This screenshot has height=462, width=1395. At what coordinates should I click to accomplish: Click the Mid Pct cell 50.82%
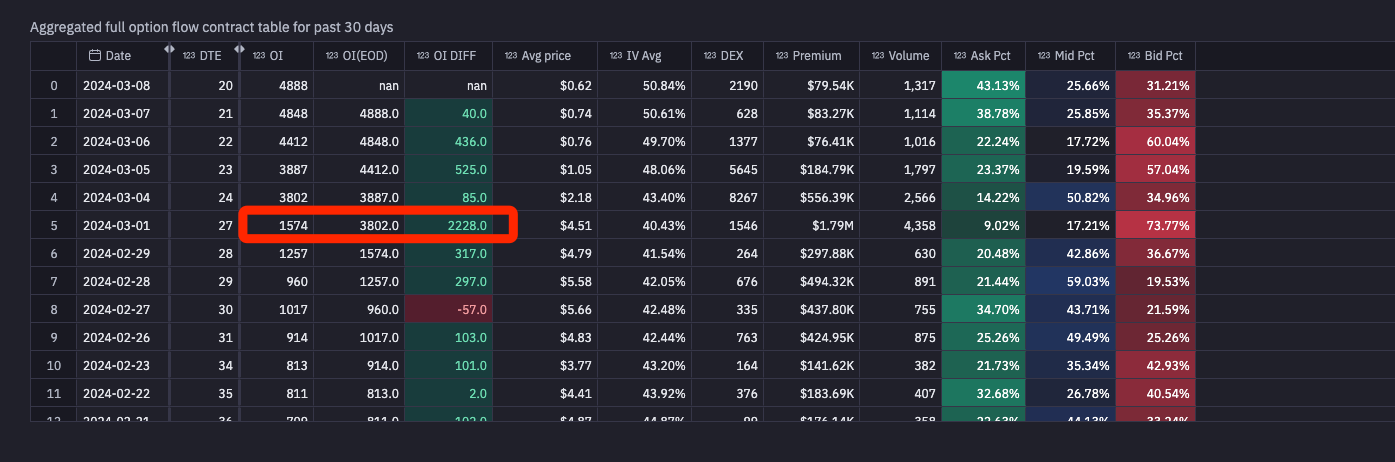click(x=1071, y=198)
